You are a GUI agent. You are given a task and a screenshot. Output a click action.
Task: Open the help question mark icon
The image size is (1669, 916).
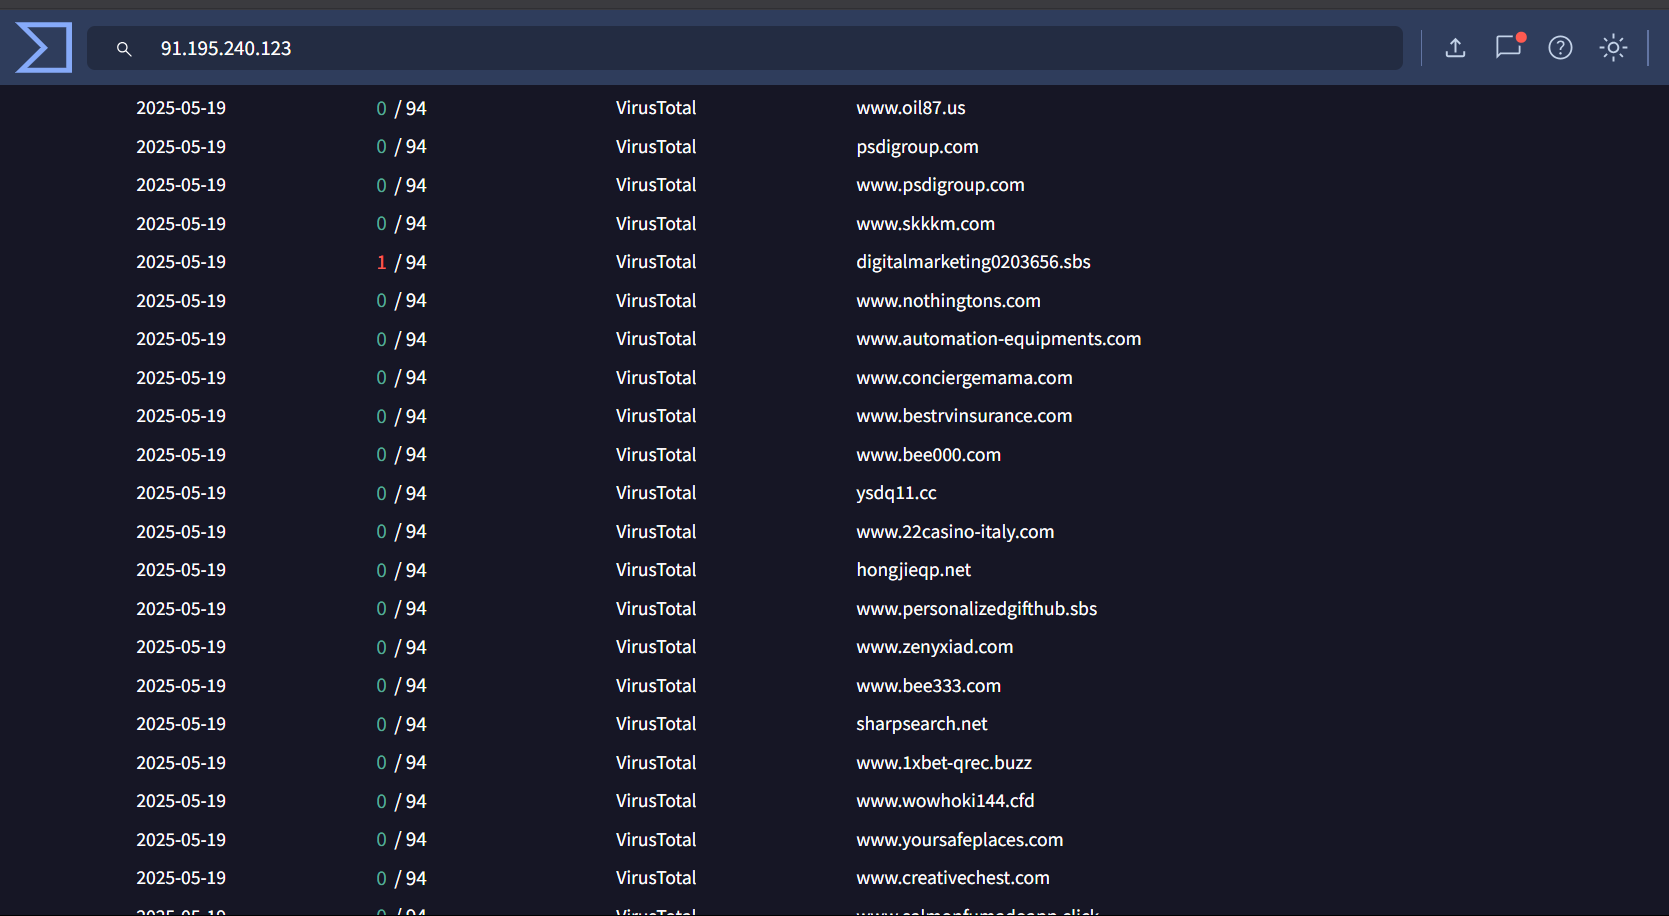[x=1560, y=47]
